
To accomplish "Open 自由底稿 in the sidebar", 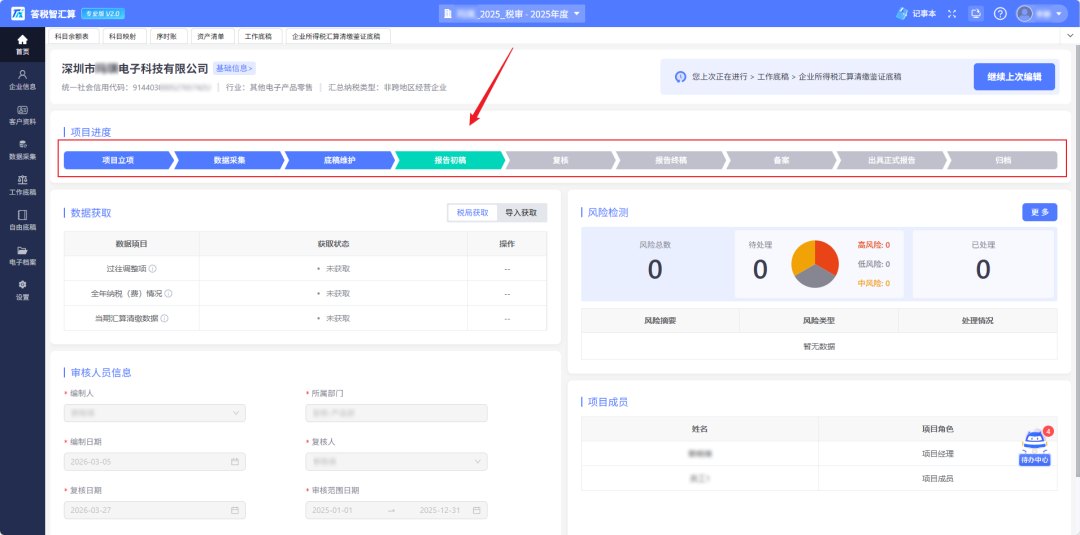I will coord(22,220).
